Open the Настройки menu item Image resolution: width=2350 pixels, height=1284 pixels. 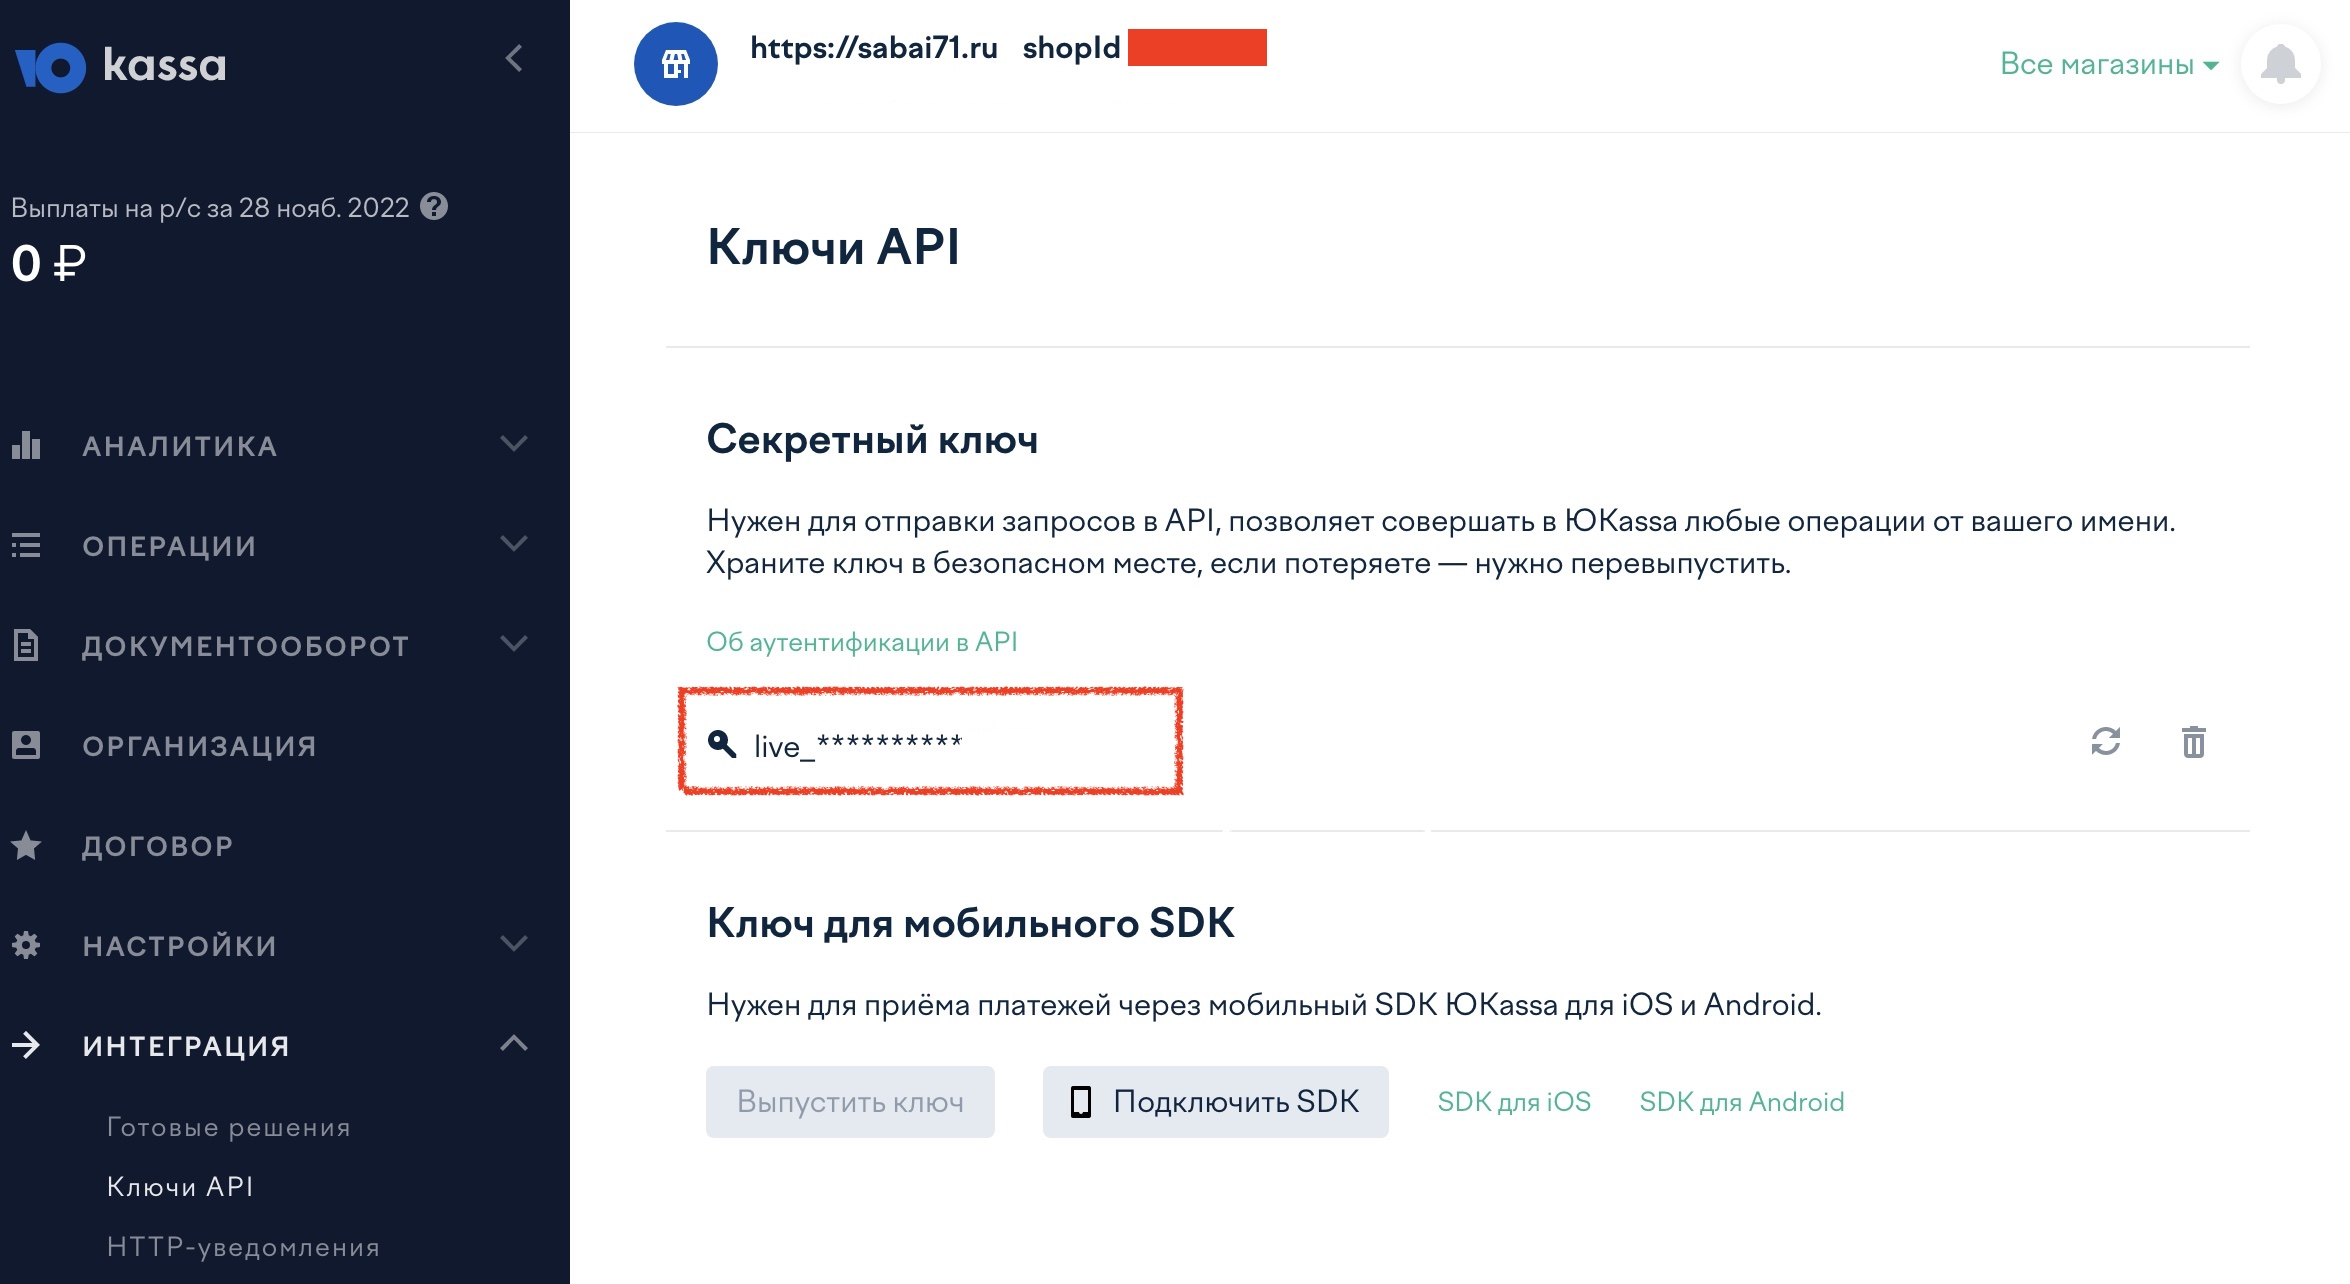[180, 946]
